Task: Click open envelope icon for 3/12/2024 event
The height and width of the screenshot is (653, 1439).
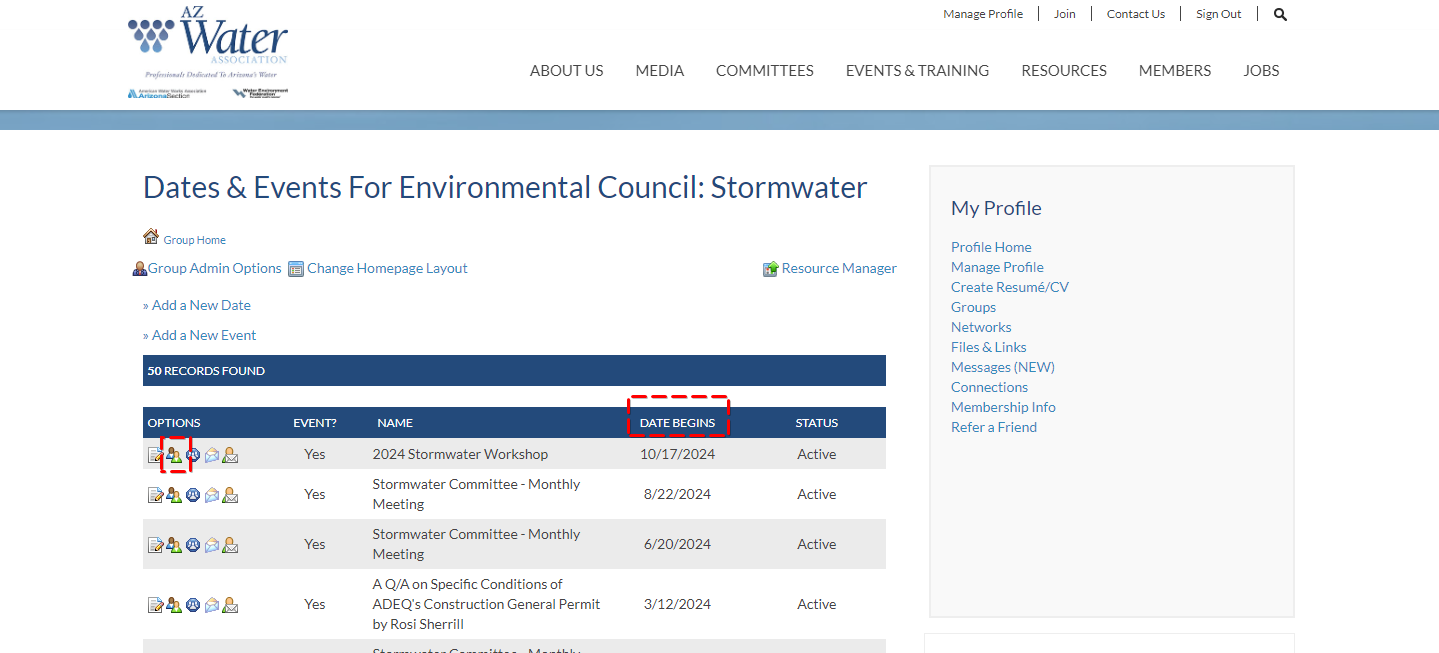Action: (212, 605)
